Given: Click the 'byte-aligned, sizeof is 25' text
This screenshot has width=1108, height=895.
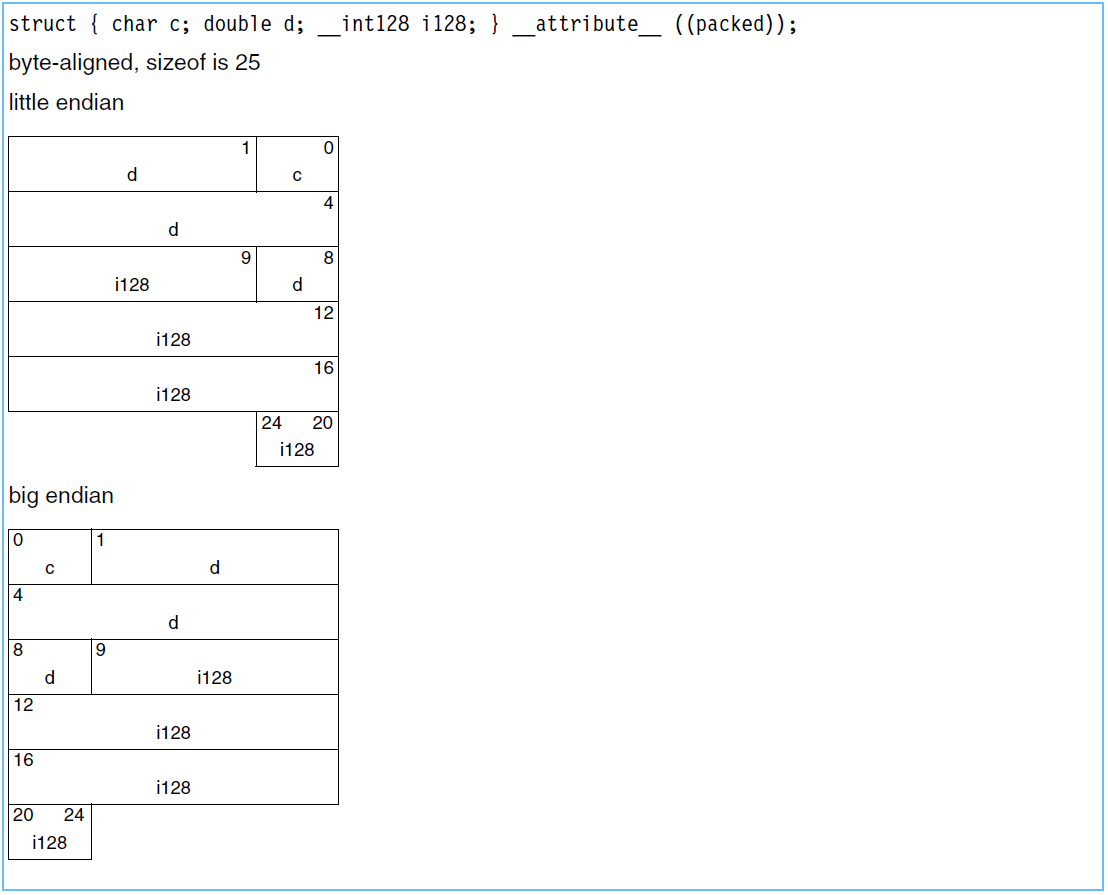Looking at the screenshot, I should pyautogui.click(x=134, y=63).
